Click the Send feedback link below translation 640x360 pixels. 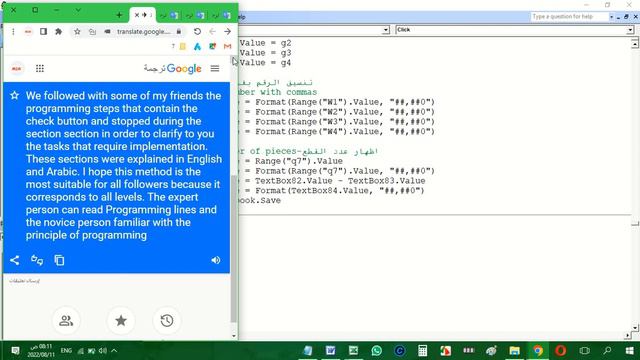(24, 281)
